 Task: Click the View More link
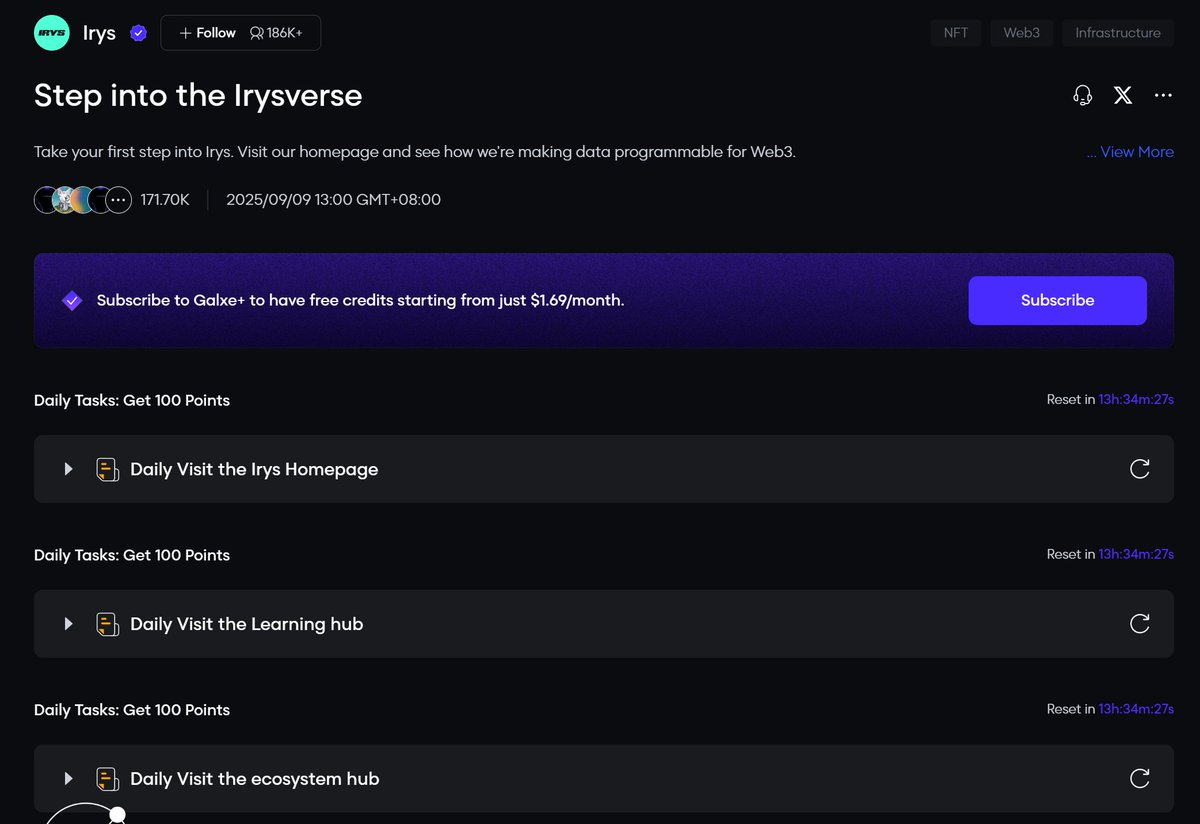click(x=1130, y=152)
